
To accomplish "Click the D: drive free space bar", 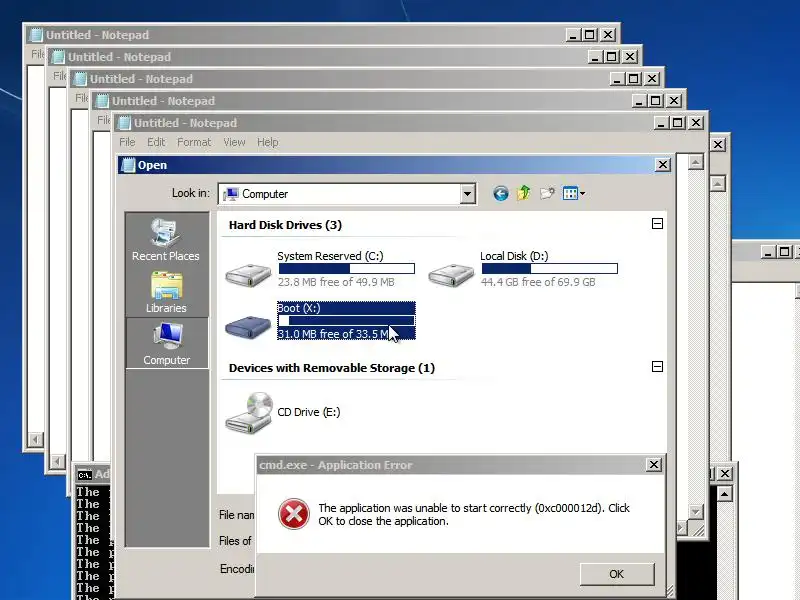I will tap(549, 268).
